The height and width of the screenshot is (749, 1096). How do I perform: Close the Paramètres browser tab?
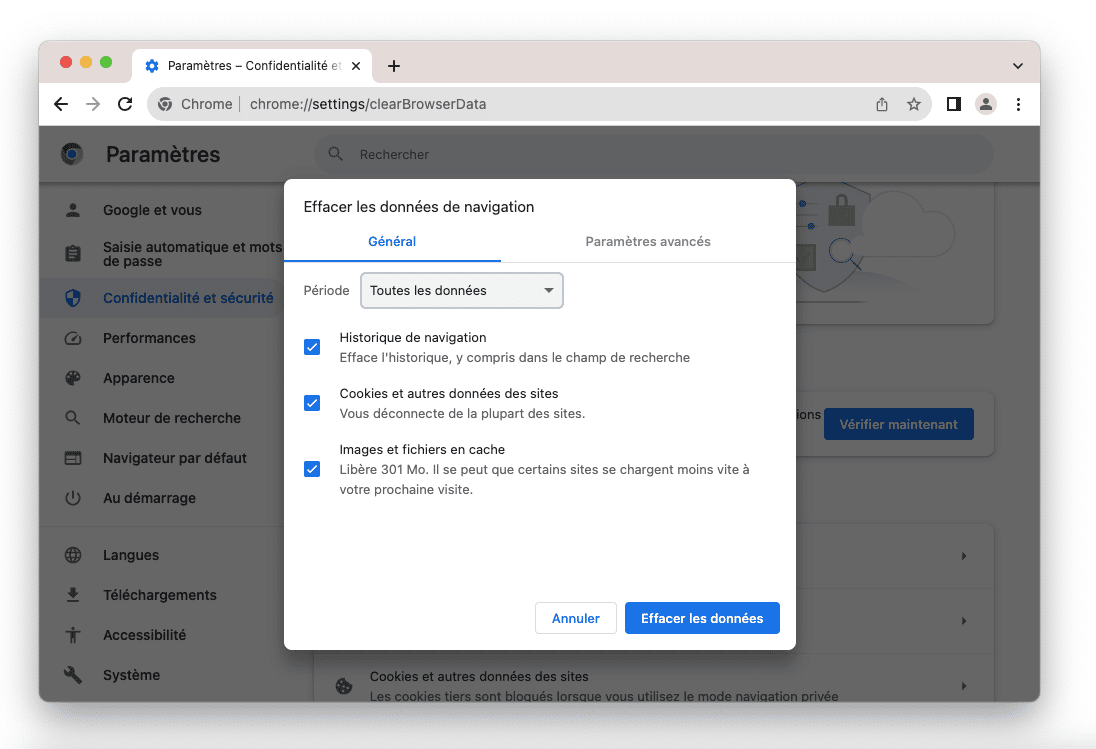[357, 66]
